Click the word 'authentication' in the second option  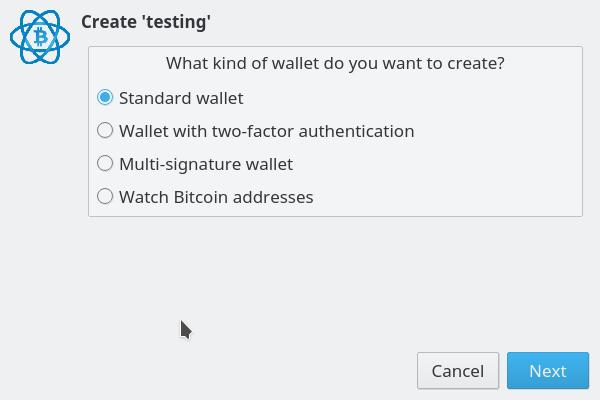click(x=356, y=131)
